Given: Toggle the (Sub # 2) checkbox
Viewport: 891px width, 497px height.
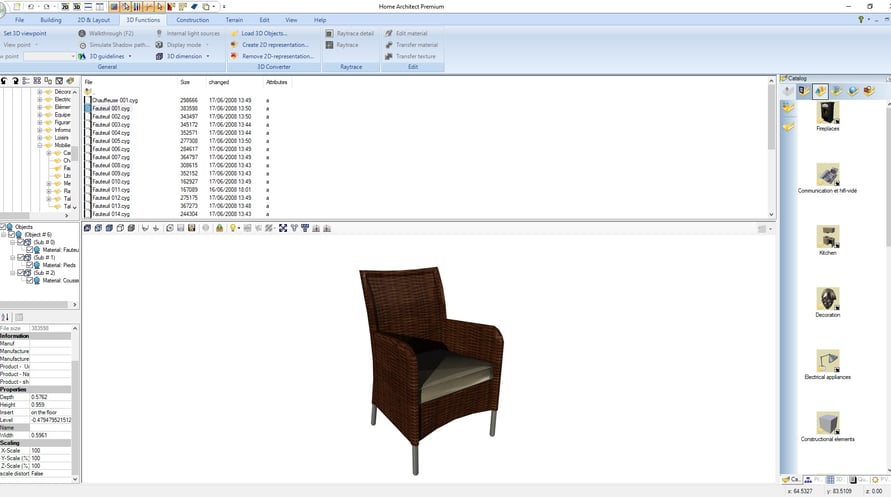Looking at the screenshot, I should [x=20, y=273].
